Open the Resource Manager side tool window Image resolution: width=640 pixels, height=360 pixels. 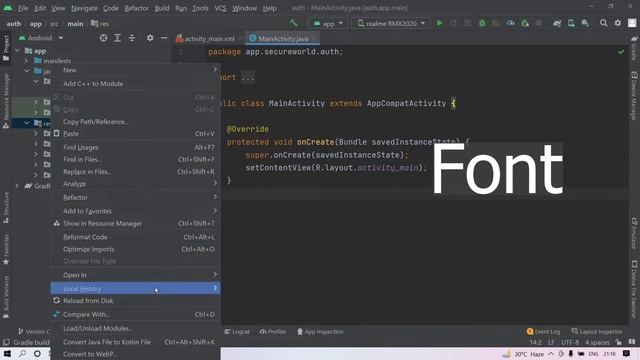coord(6,100)
